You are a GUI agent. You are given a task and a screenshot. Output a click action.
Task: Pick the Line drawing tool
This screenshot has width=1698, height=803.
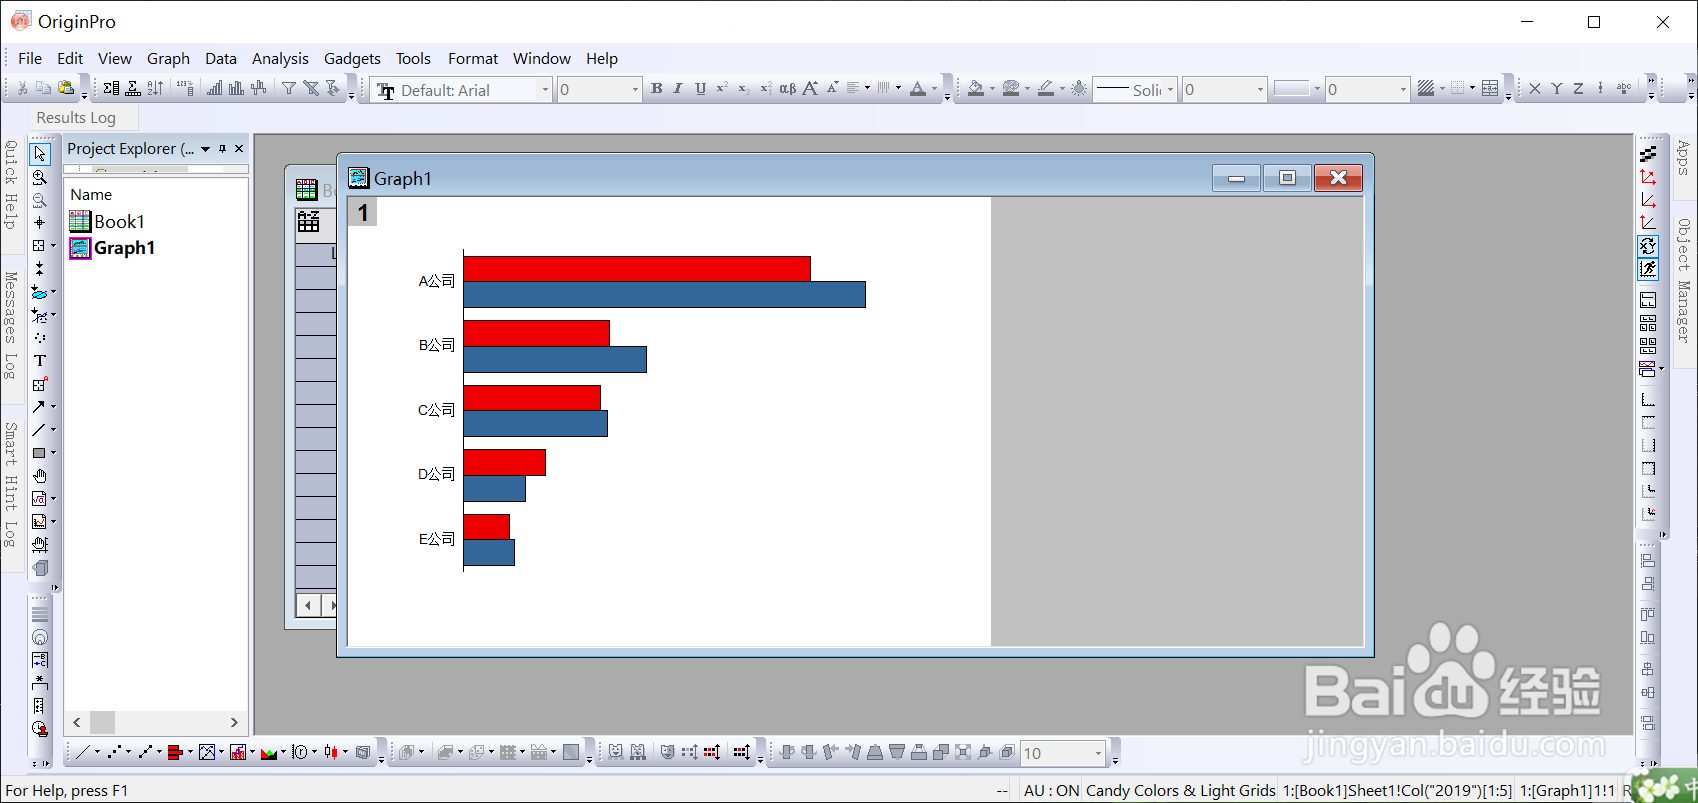[39, 430]
